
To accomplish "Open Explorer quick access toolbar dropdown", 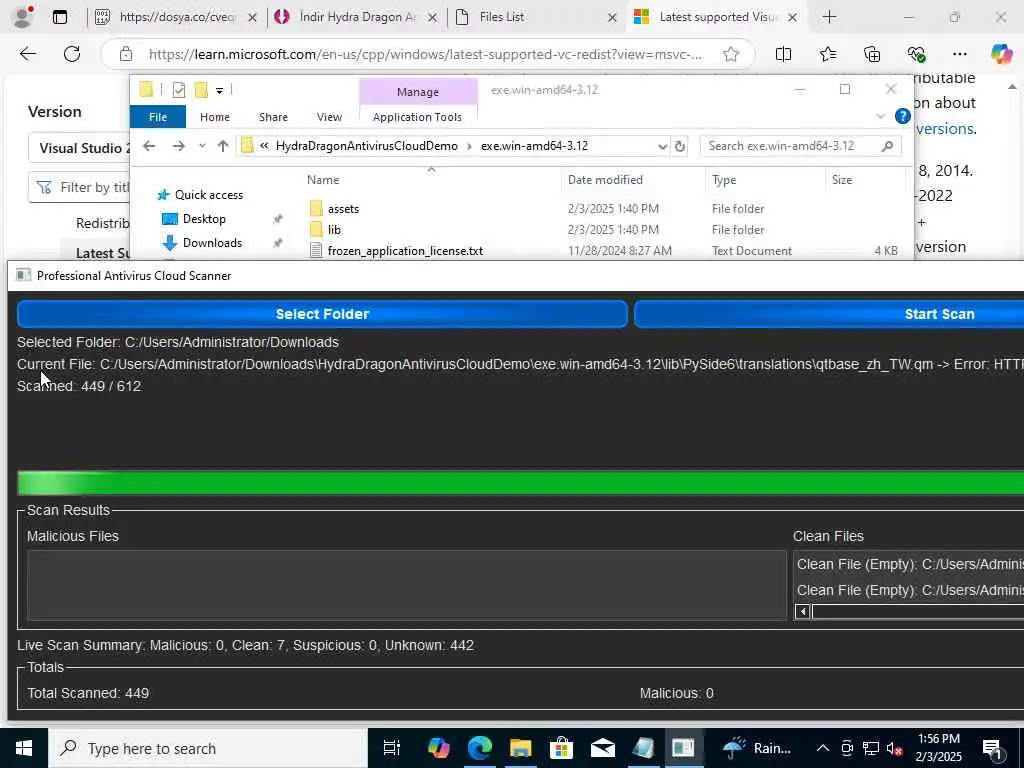I will click(x=219, y=91).
